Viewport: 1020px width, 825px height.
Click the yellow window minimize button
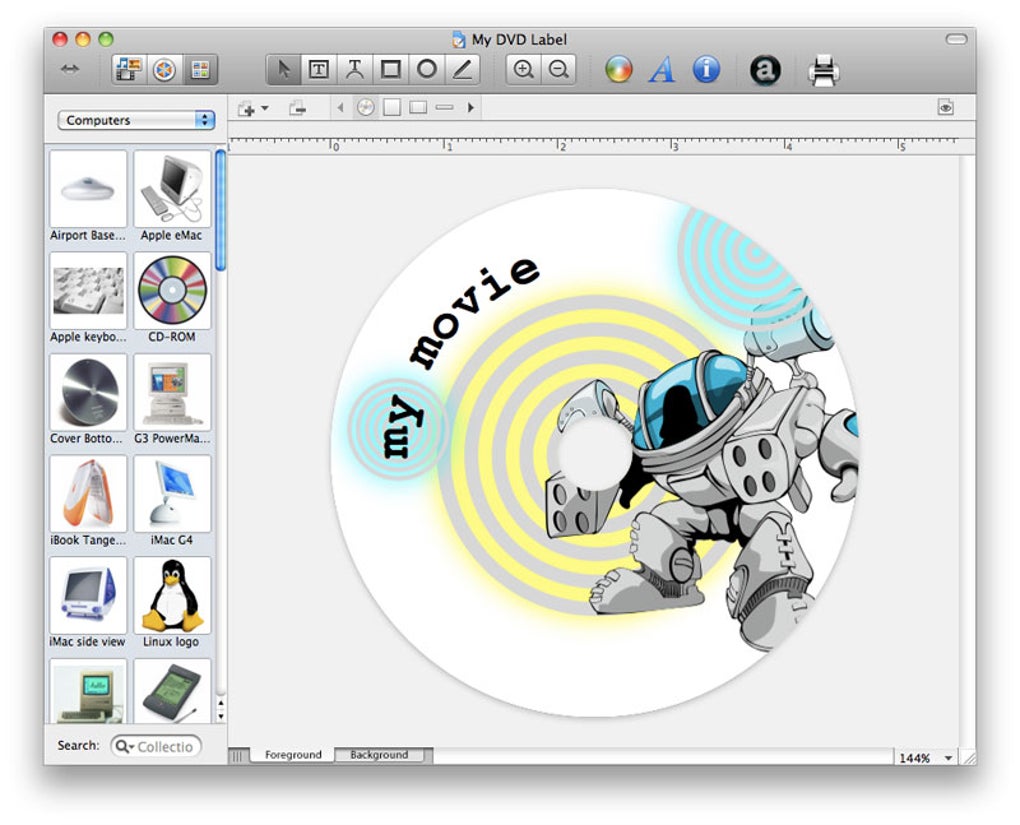83,39
